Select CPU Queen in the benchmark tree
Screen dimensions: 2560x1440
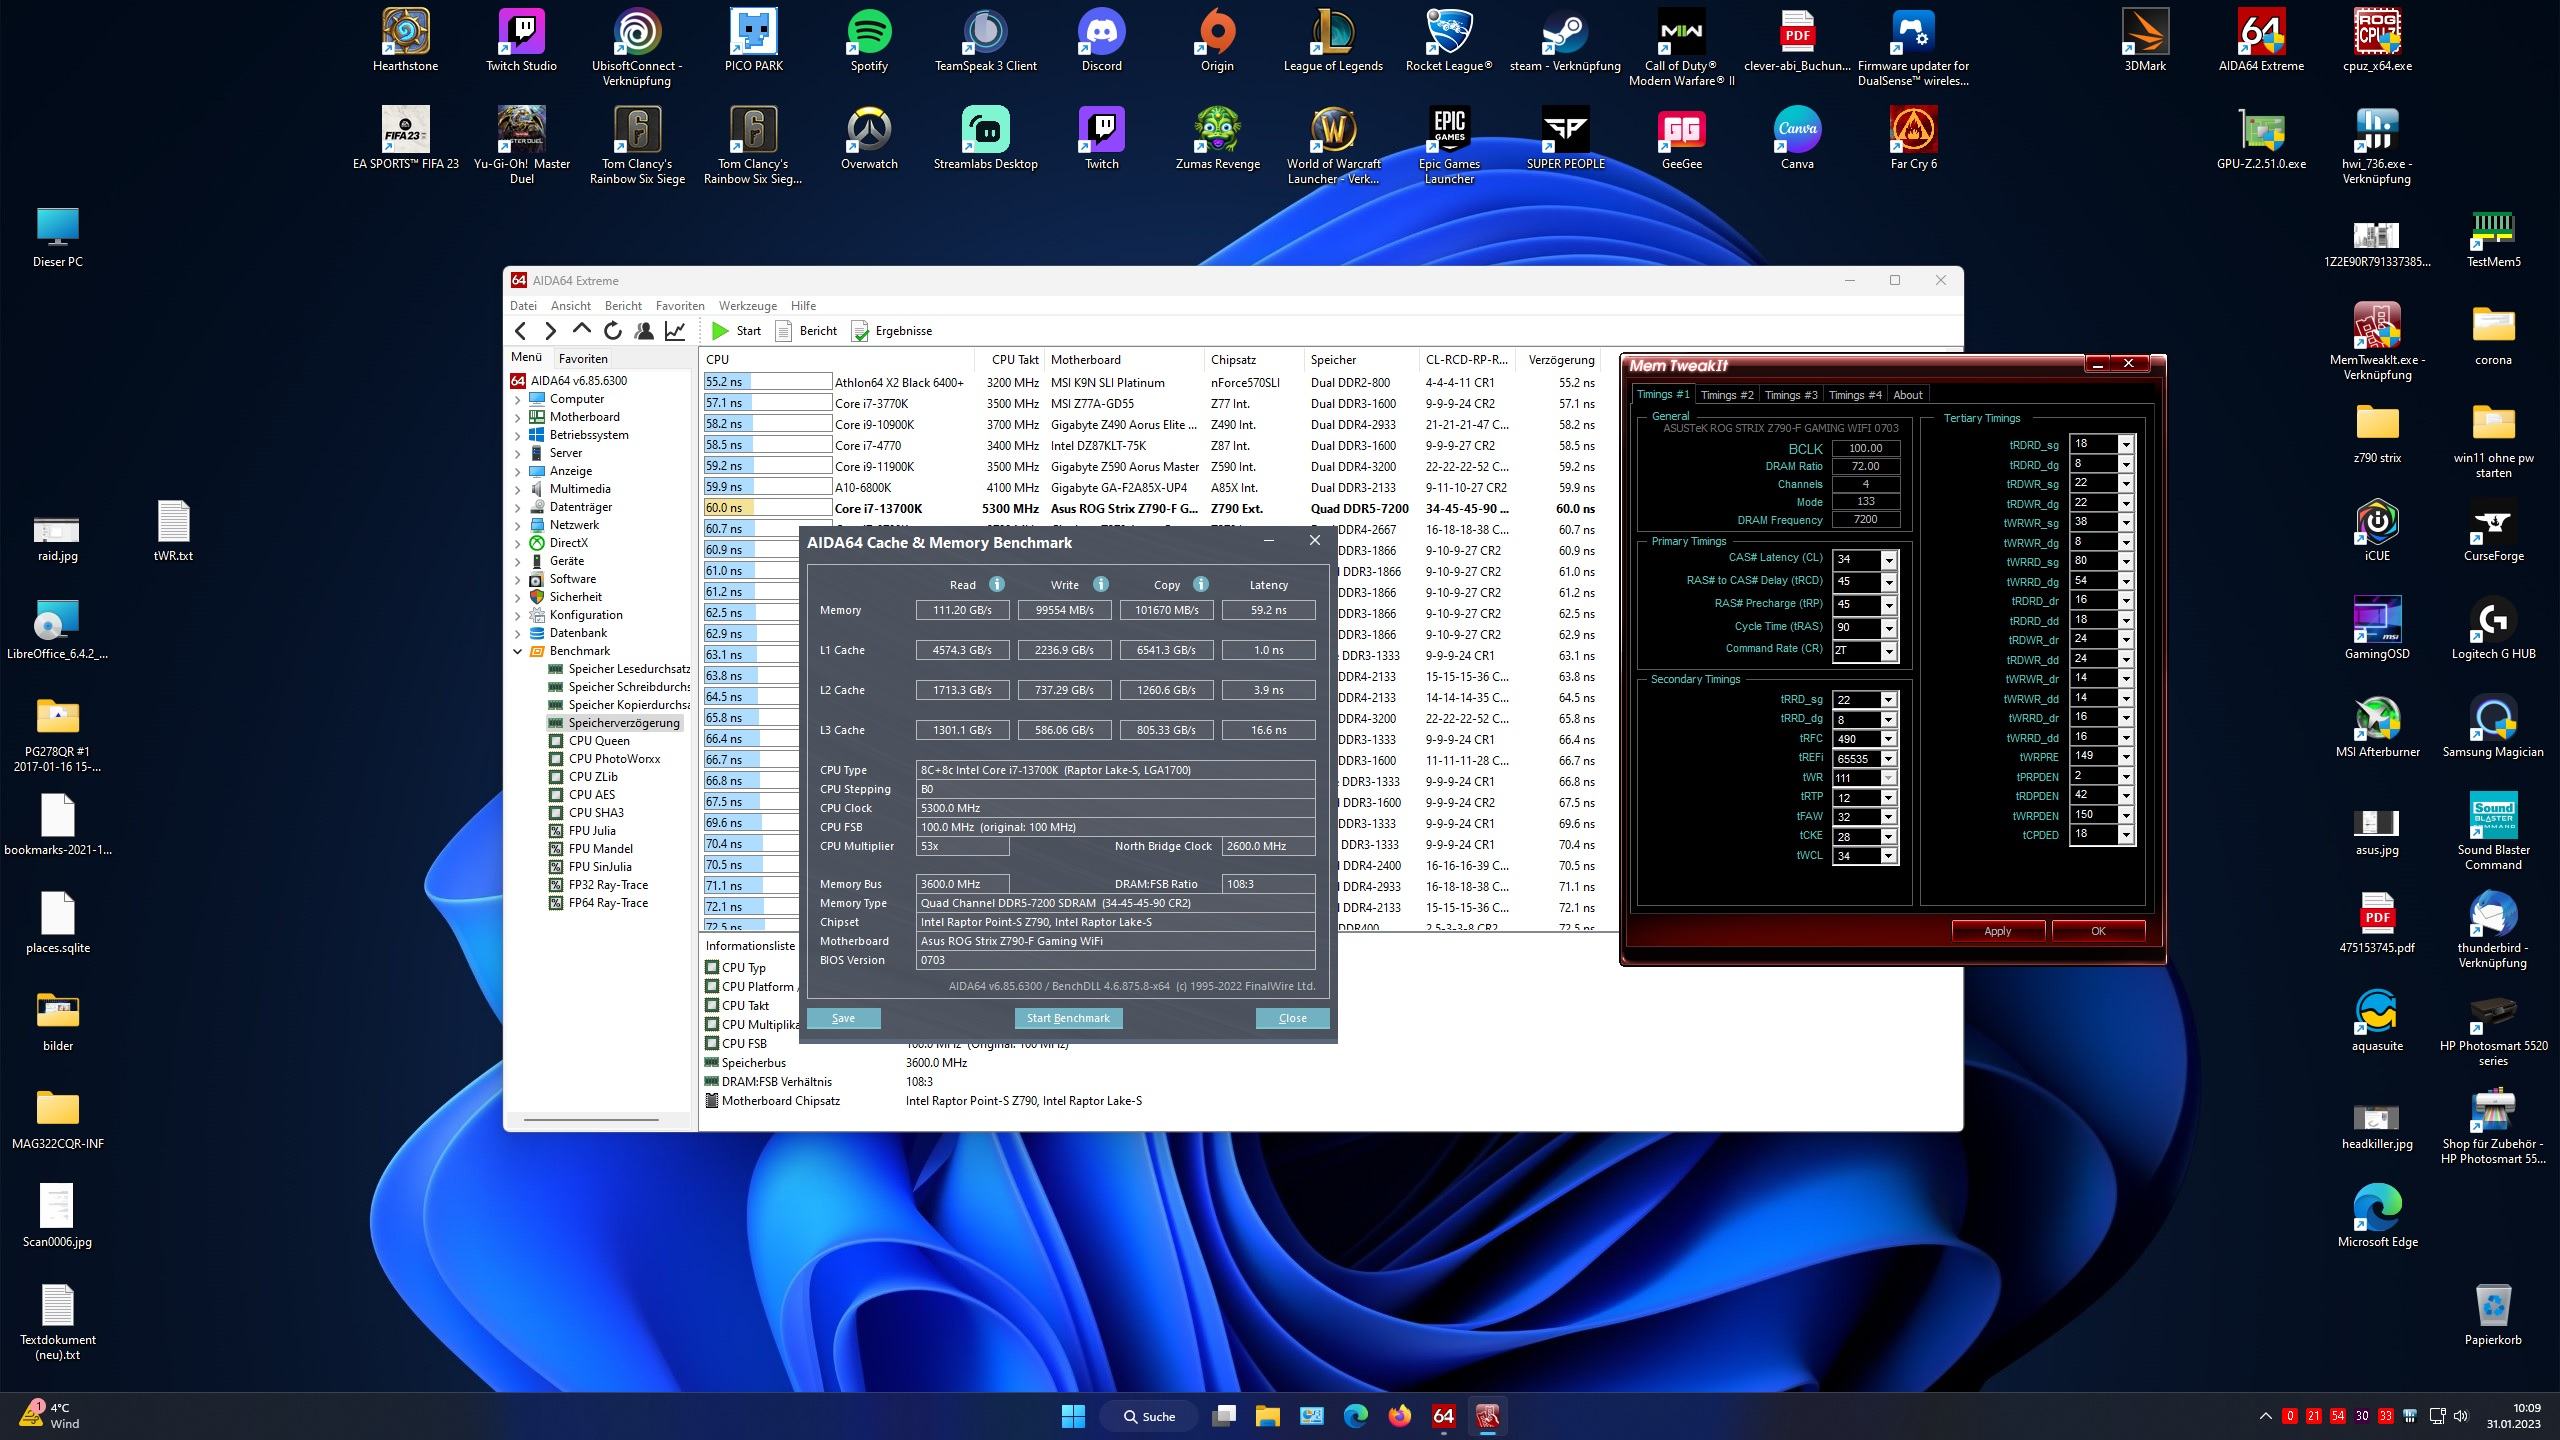(598, 741)
